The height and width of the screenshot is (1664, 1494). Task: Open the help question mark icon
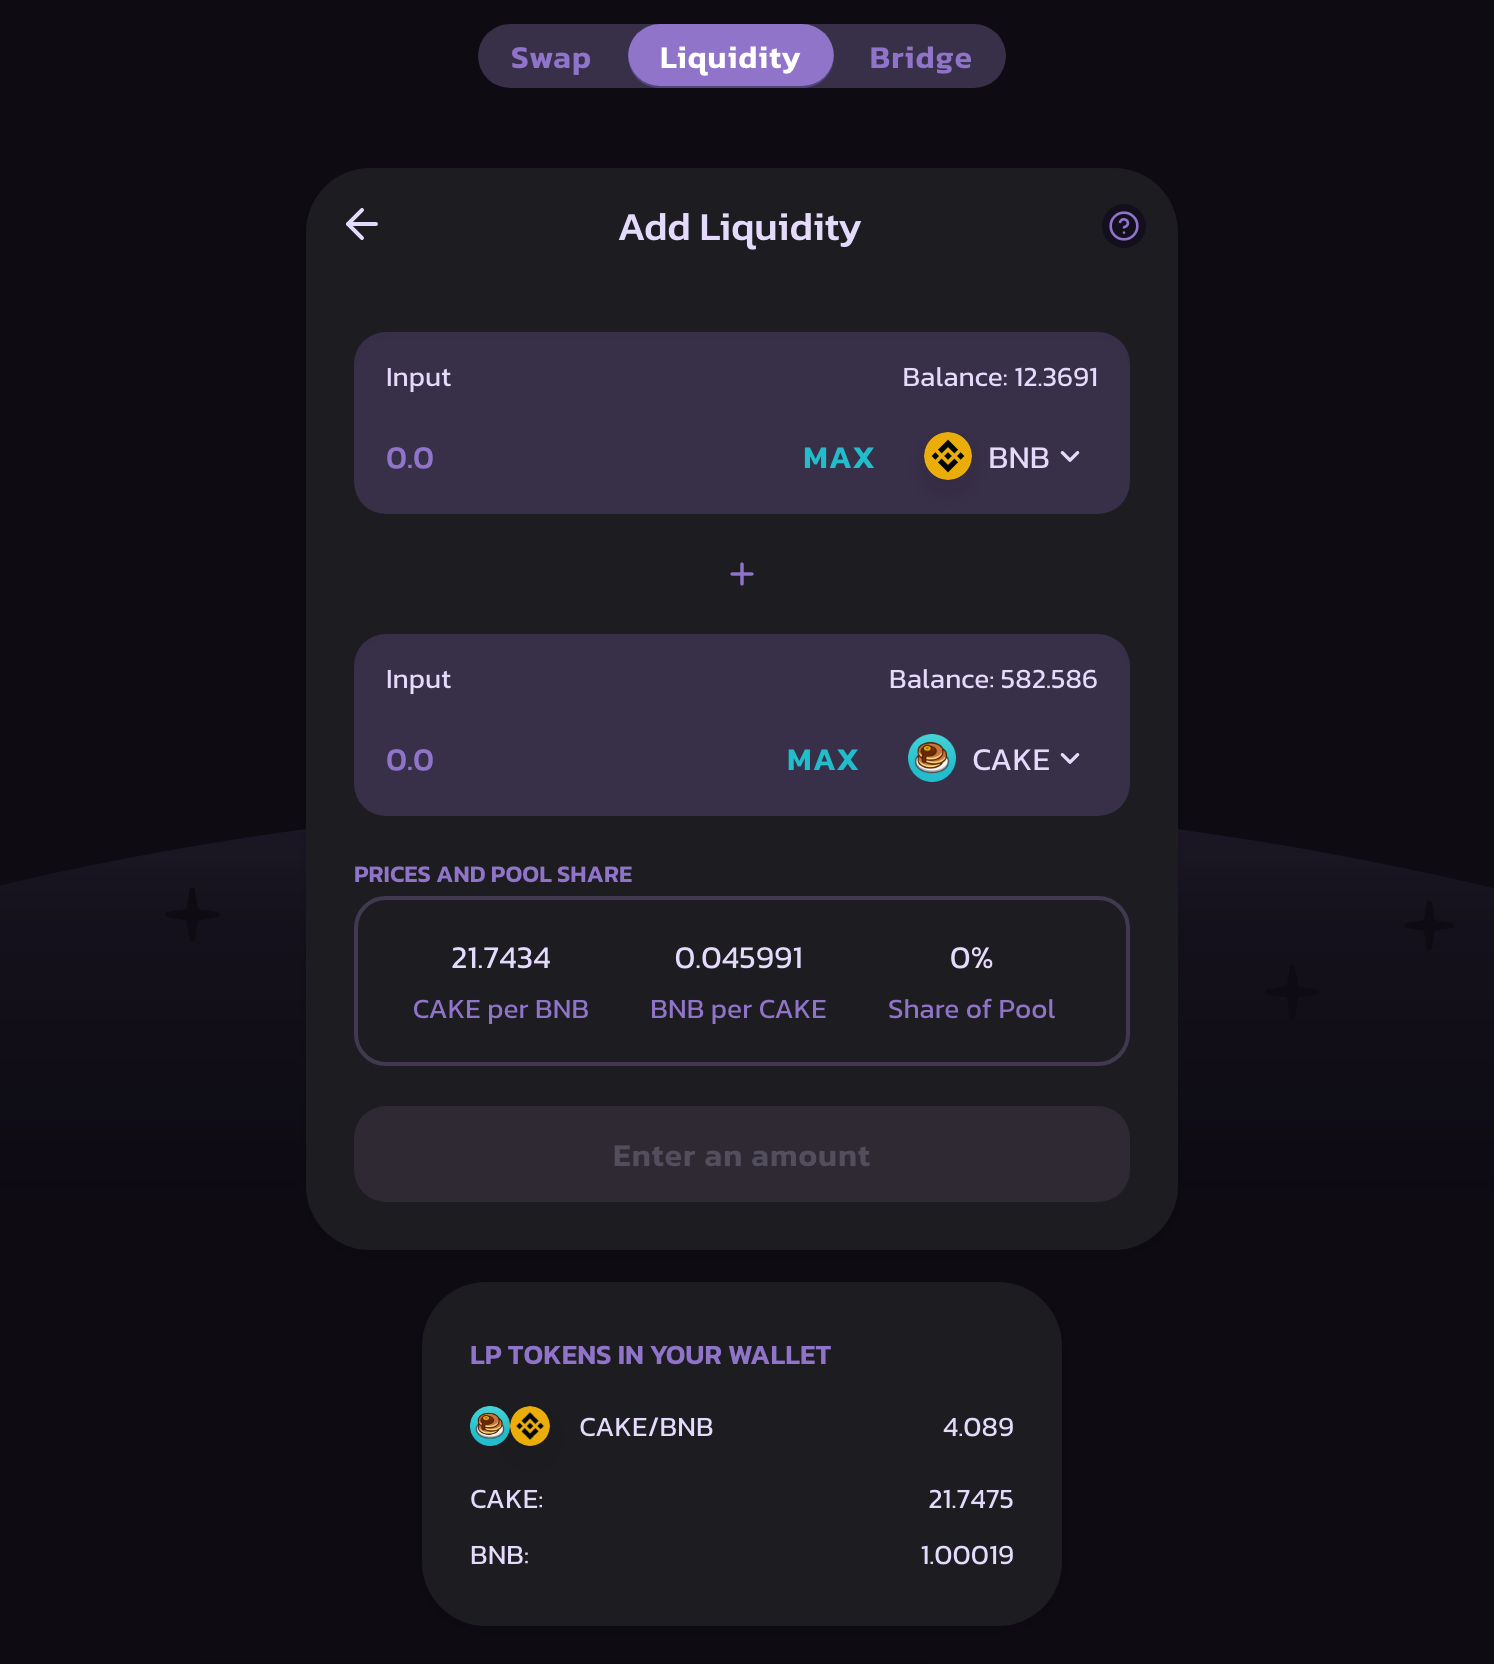tap(1124, 226)
